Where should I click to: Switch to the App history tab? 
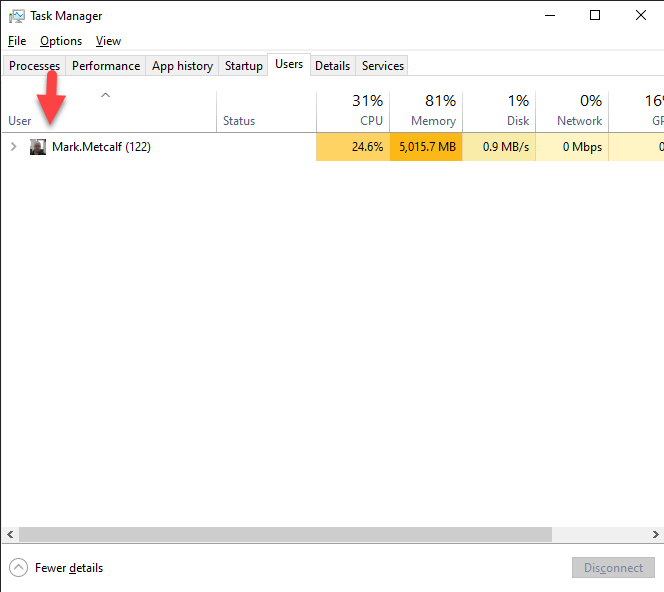pyautogui.click(x=182, y=66)
